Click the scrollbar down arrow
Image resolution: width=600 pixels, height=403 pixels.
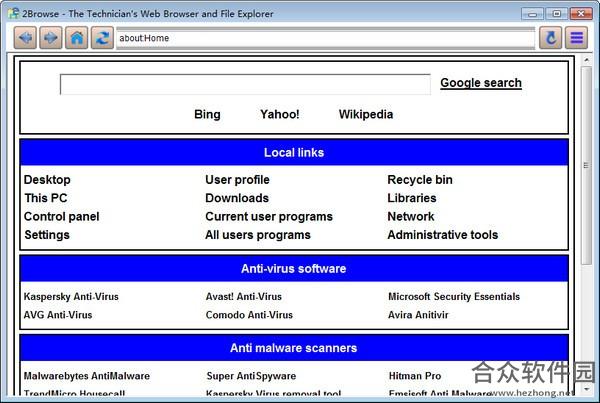tap(587, 389)
